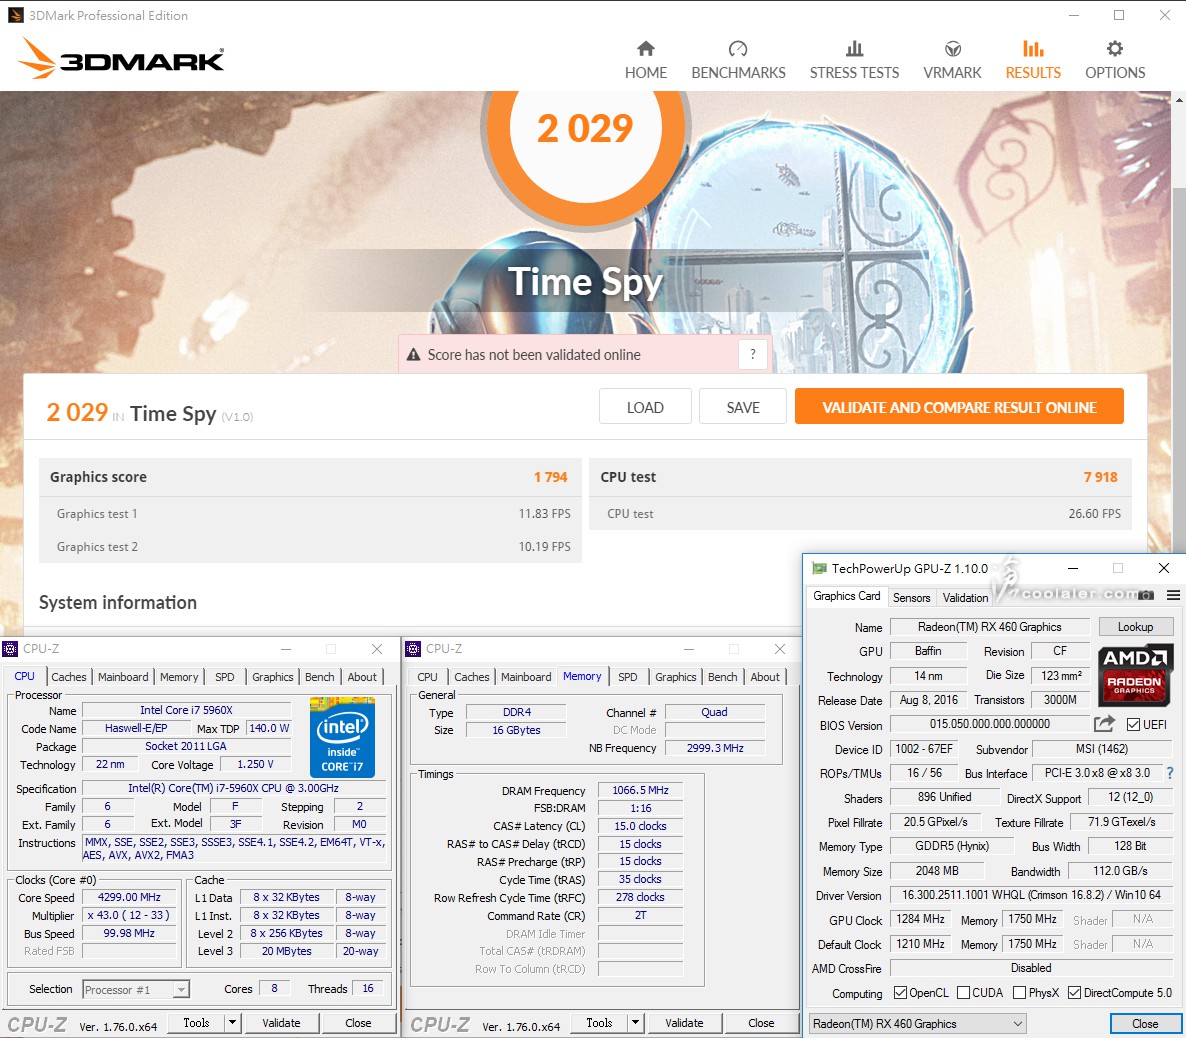Toggle the OpenCL checkbox

(900, 993)
